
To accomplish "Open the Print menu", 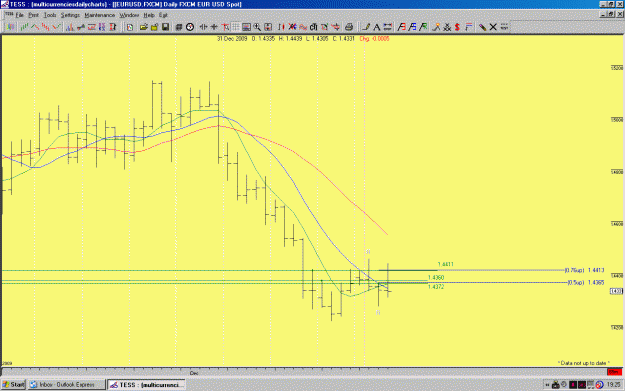I will click(x=33, y=15).
